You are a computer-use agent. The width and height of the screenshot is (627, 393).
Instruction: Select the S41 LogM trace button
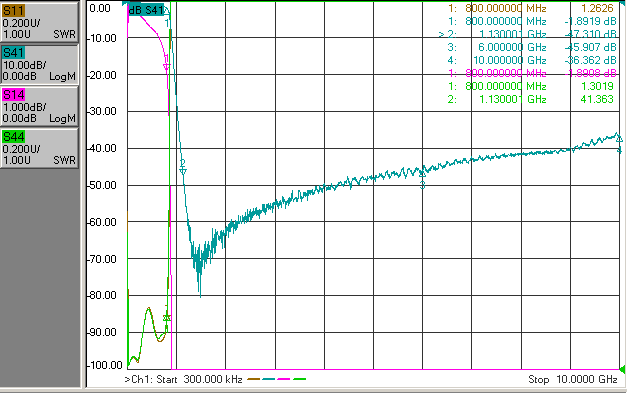click(39, 64)
